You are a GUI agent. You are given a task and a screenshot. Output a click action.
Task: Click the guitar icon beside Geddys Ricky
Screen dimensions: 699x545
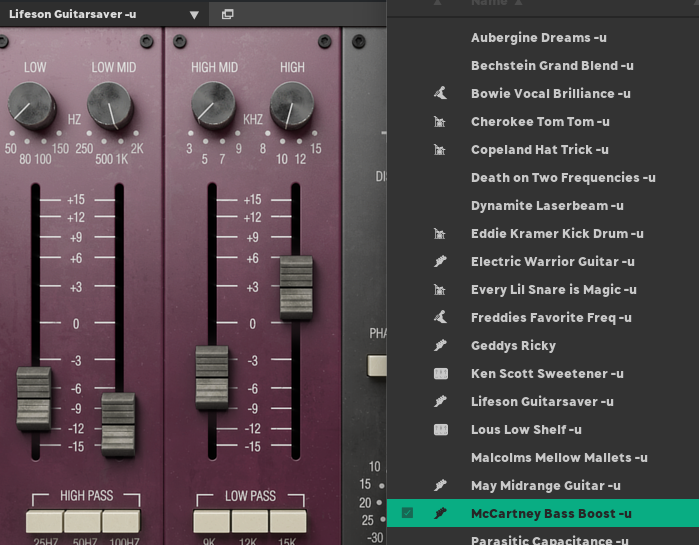[x=440, y=345]
